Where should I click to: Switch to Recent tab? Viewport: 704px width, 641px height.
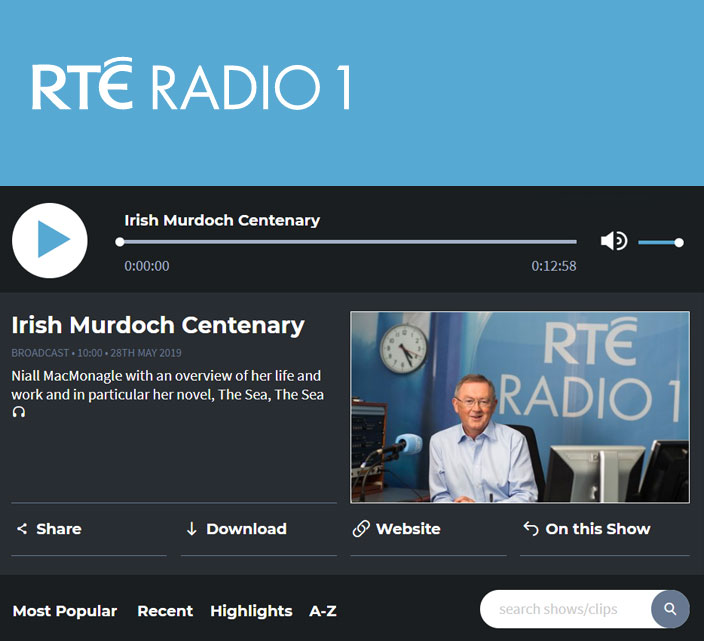pyautogui.click(x=165, y=611)
